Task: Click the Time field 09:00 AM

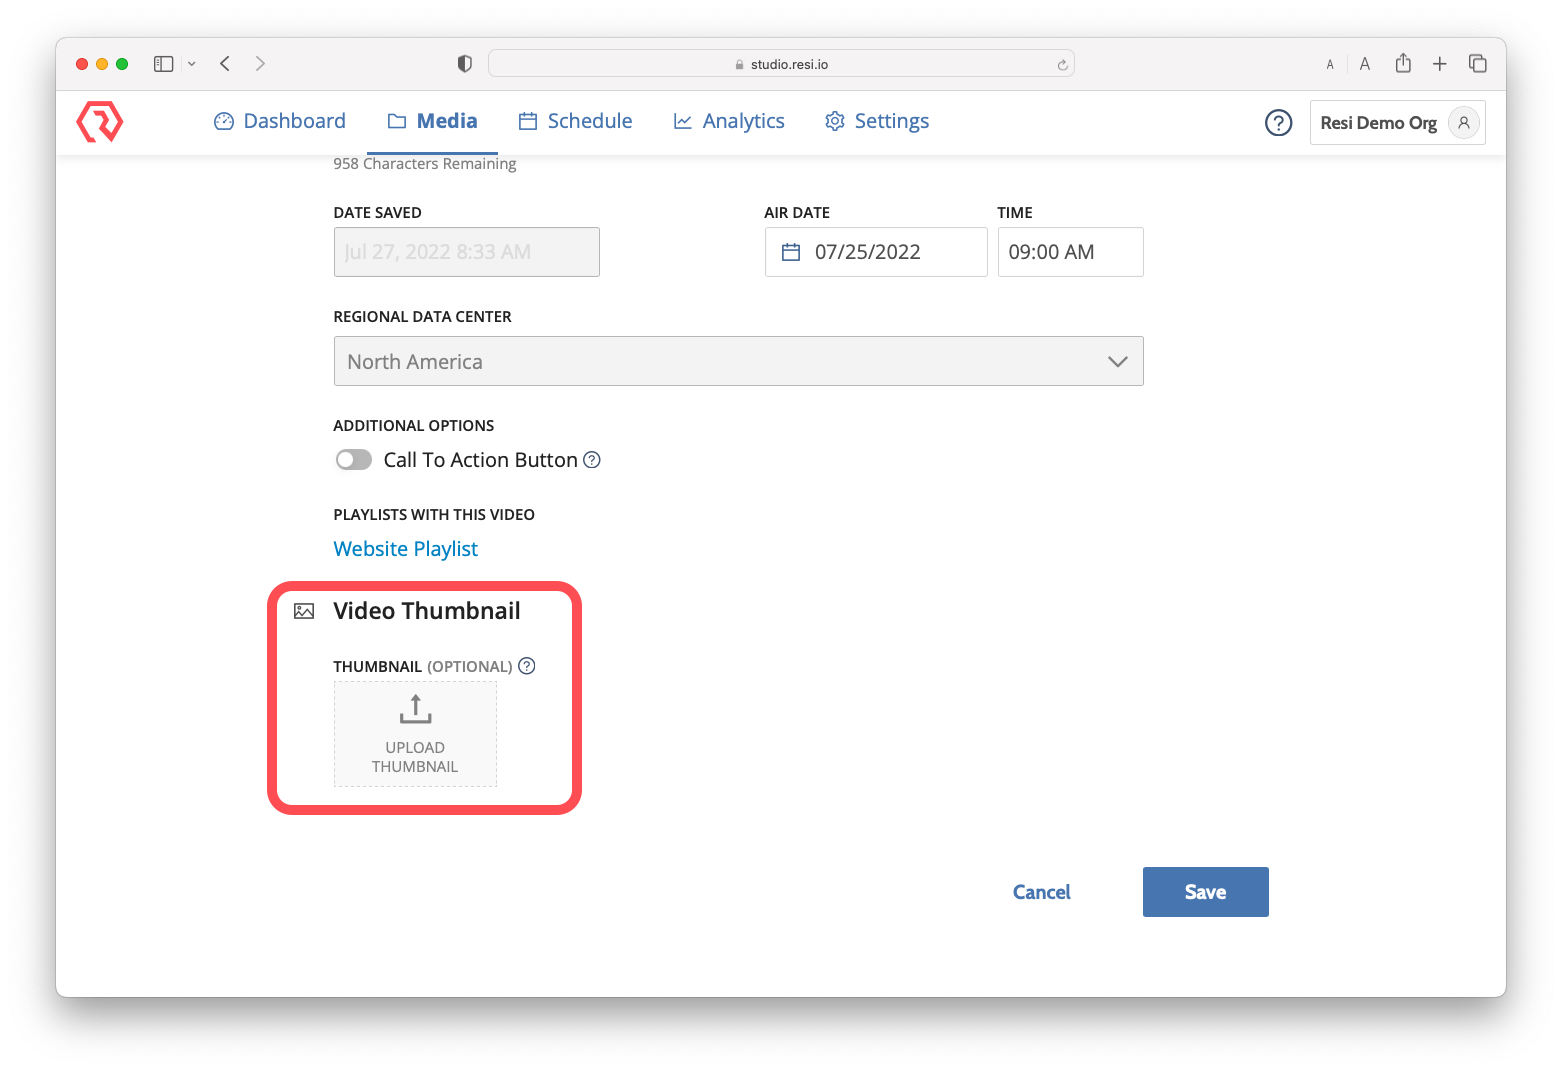Action: pos(1070,252)
